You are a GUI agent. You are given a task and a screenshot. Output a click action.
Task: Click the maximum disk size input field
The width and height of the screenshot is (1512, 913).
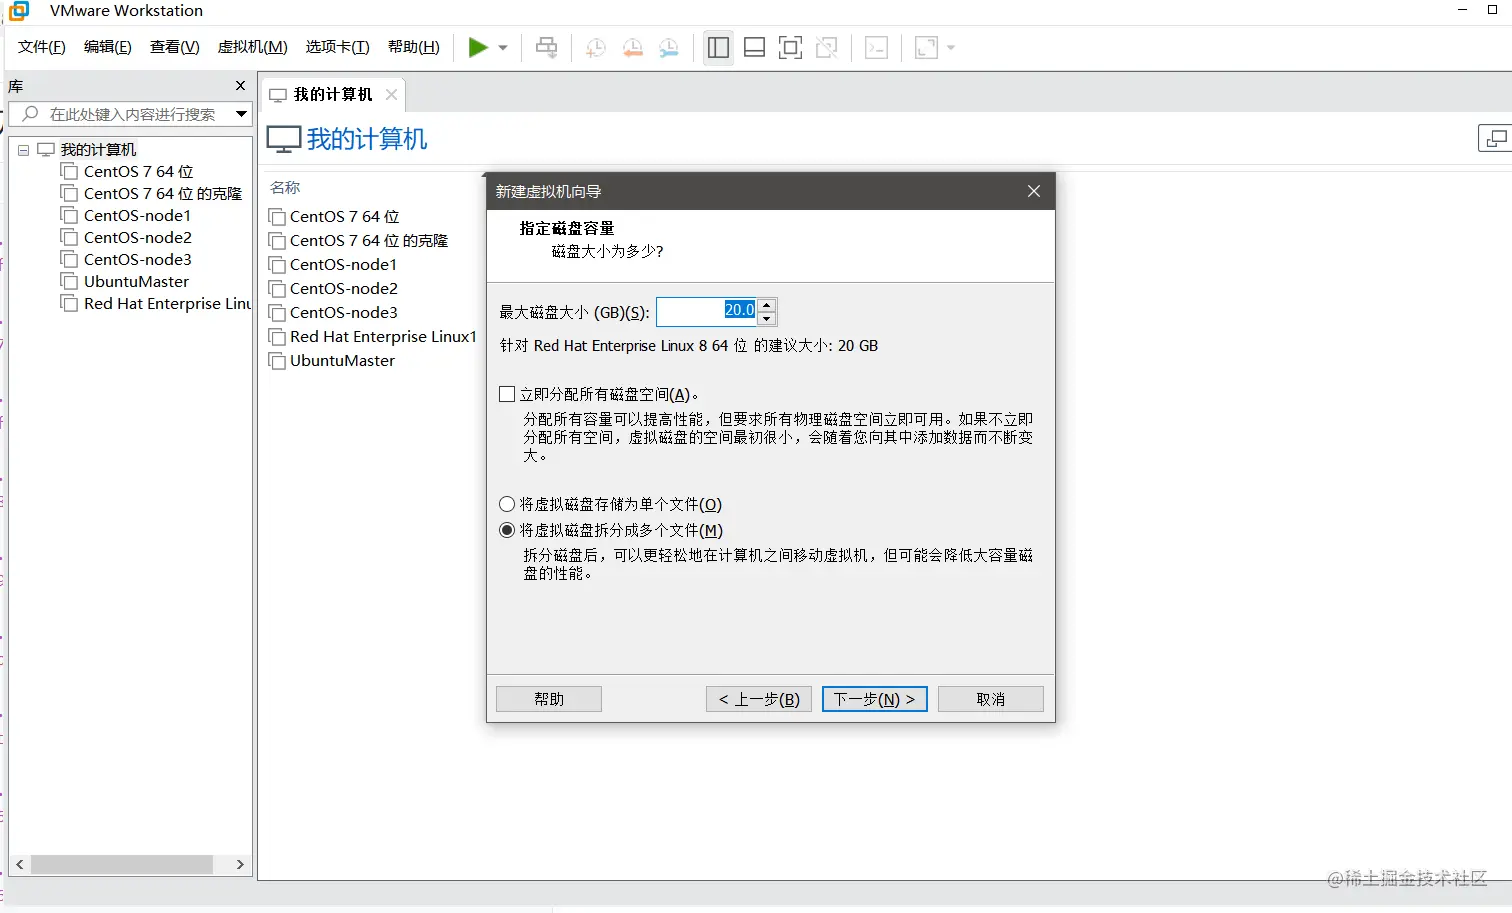[707, 312]
